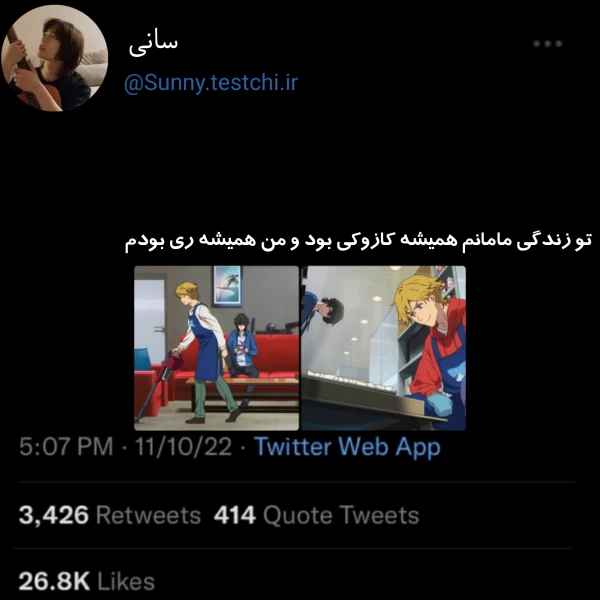Click the blue oven mitt in right image
Image resolution: width=600 pixels, height=600 pixels.
pos(439,404)
